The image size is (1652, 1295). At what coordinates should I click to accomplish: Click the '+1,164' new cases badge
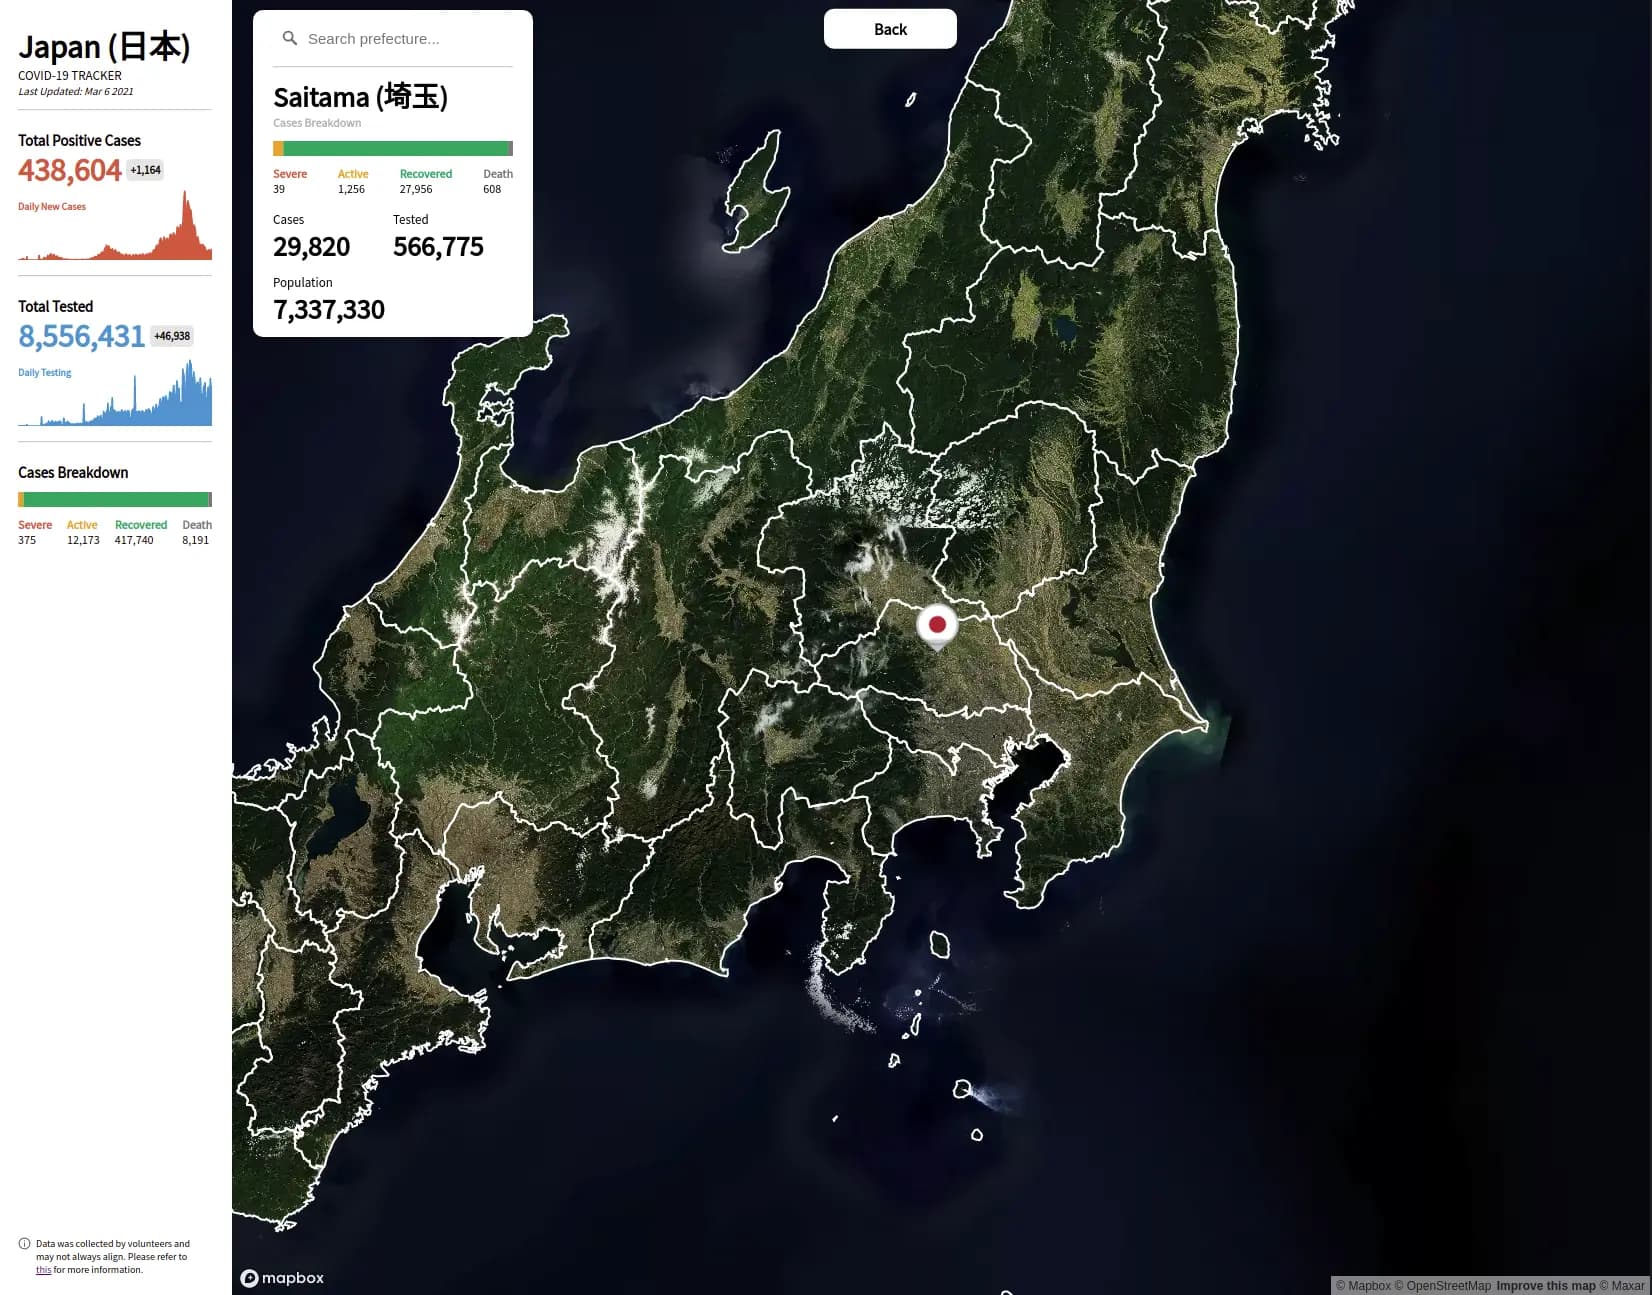tap(145, 170)
